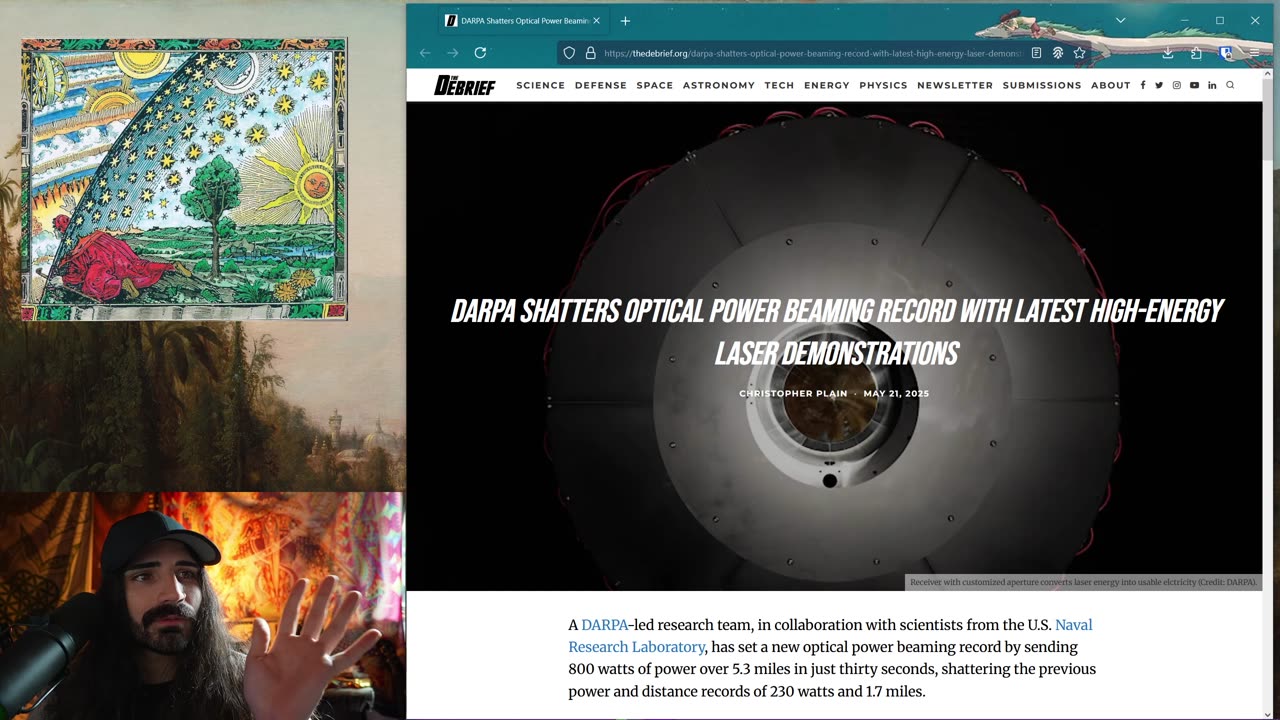Open the ENERGY menu item
1280x720 pixels.
click(827, 85)
